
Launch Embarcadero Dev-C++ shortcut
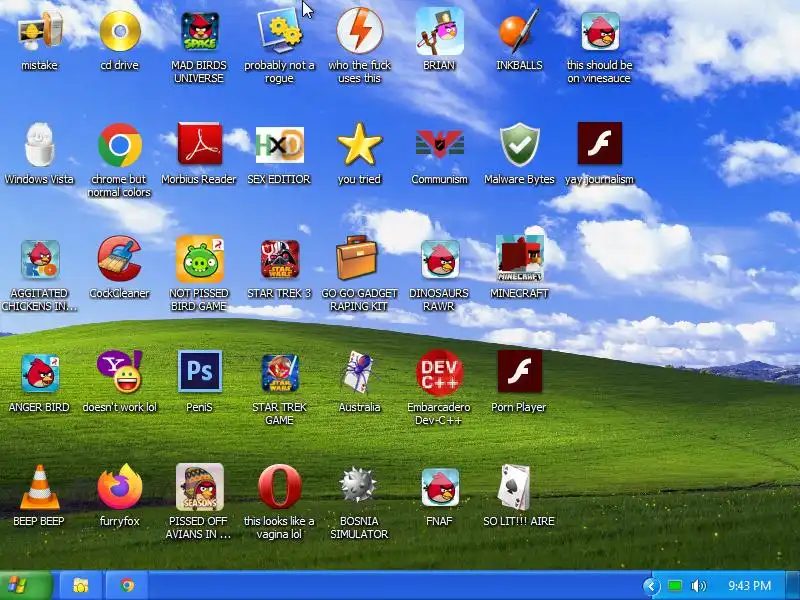439,372
